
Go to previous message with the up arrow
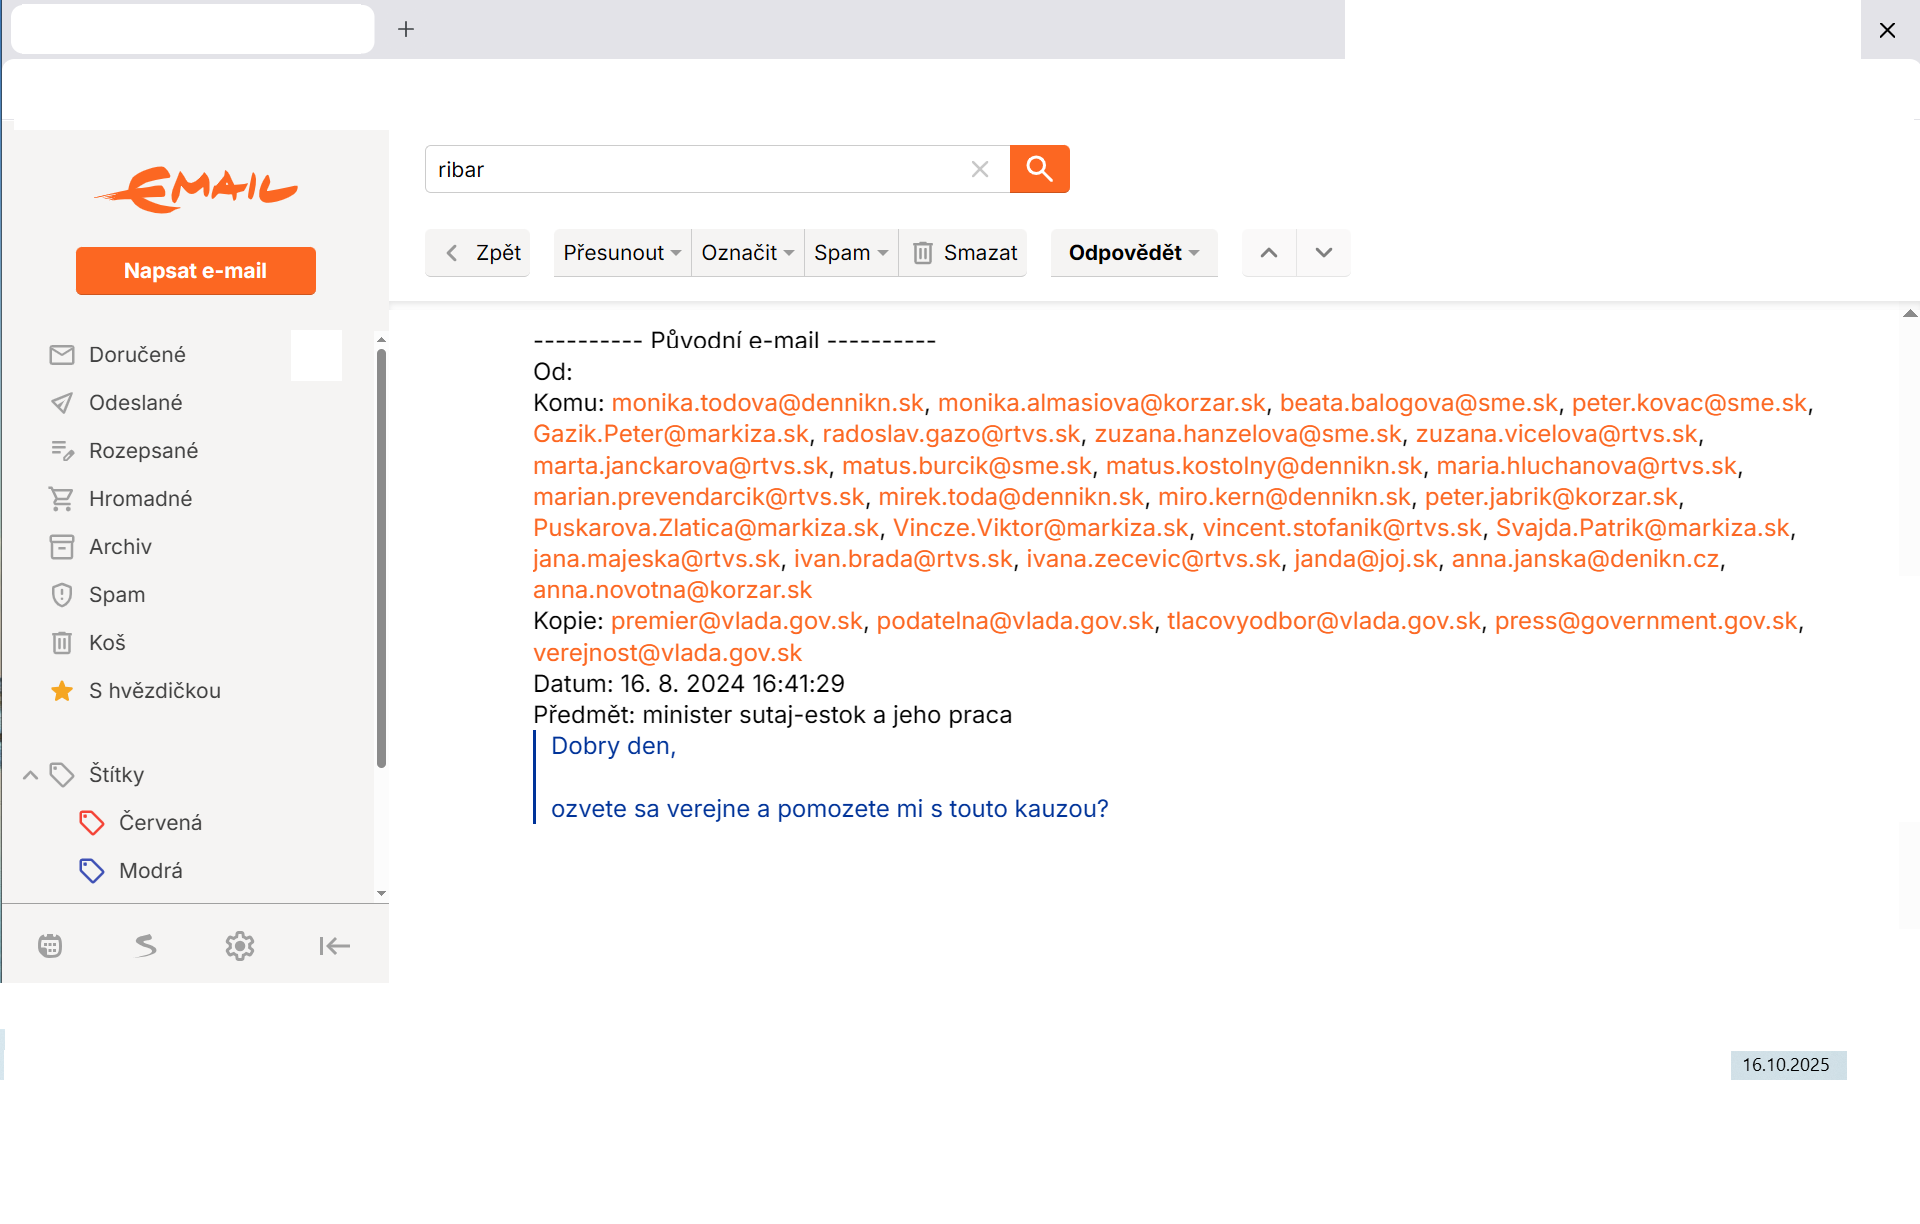tap(1268, 253)
